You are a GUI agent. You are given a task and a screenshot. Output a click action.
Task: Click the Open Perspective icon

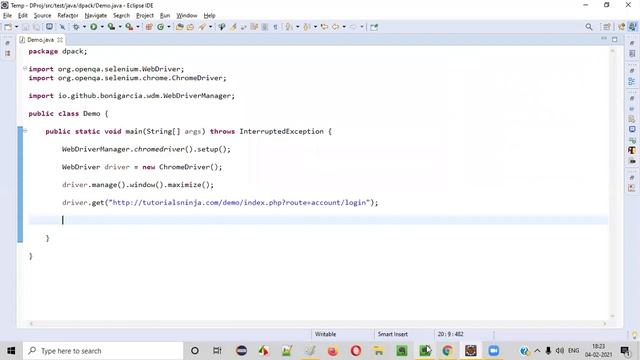(607, 27)
